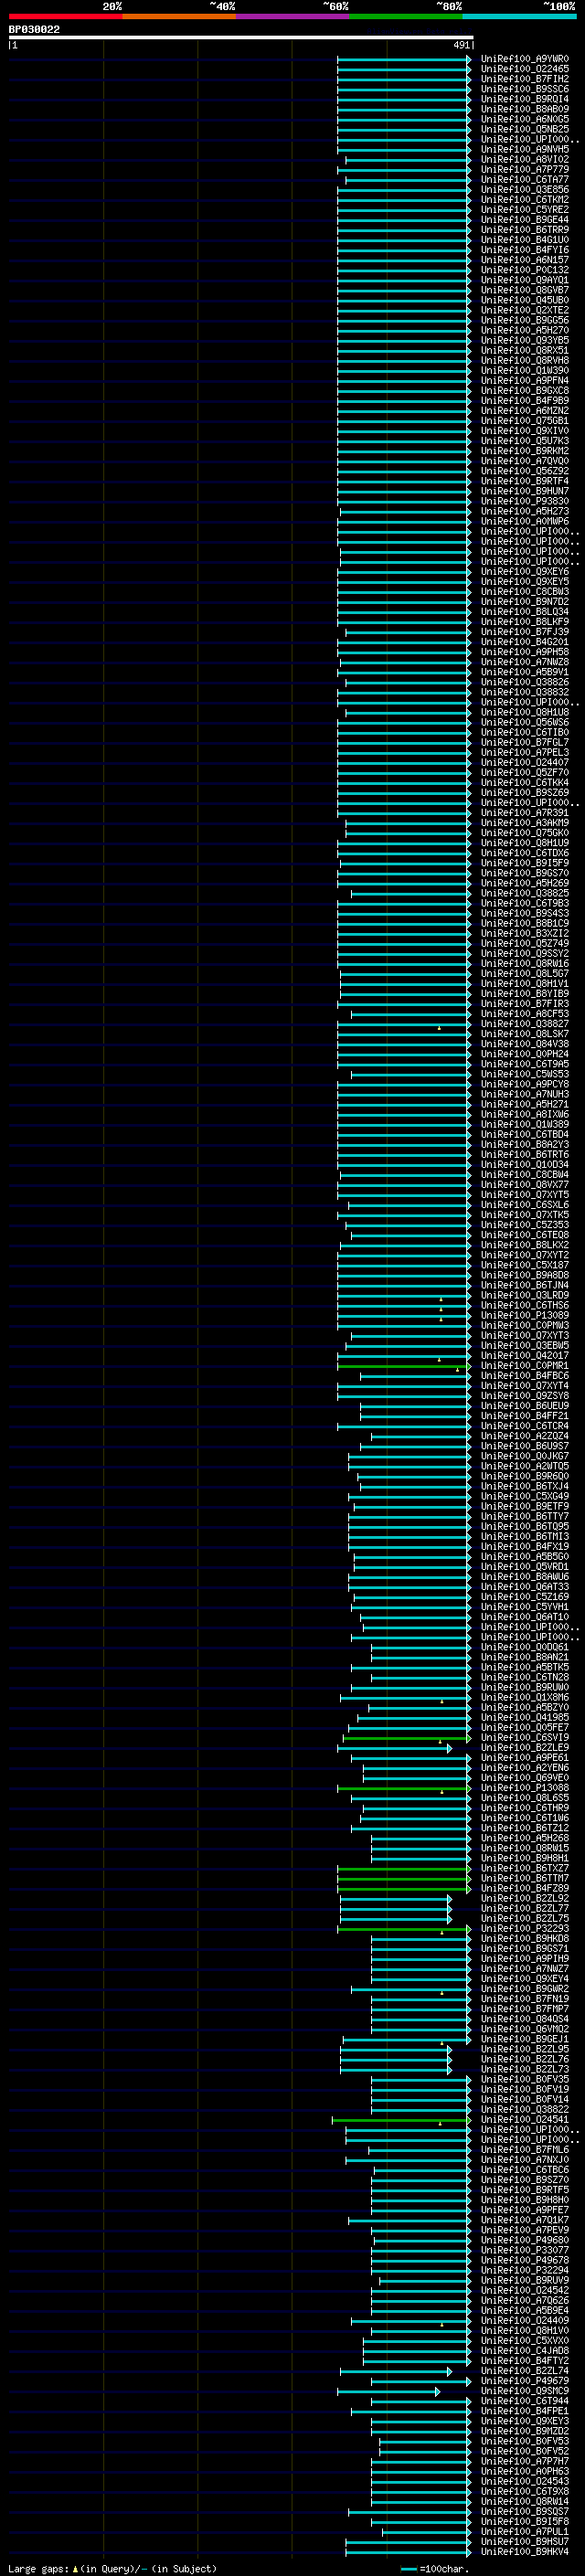
Task: Select hit label UniRef100_C0PMR1
Action: click(525, 1366)
